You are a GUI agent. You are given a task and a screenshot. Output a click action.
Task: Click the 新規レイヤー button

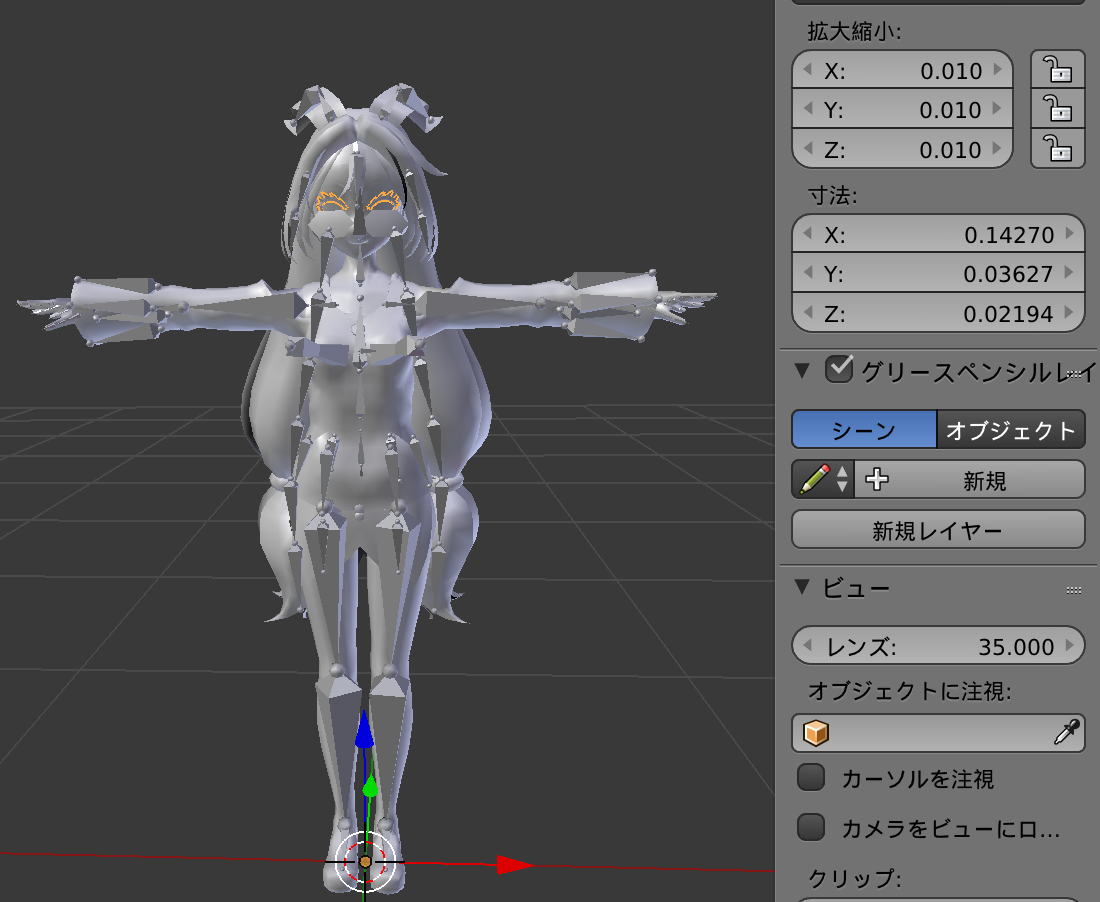click(x=937, y=529)
